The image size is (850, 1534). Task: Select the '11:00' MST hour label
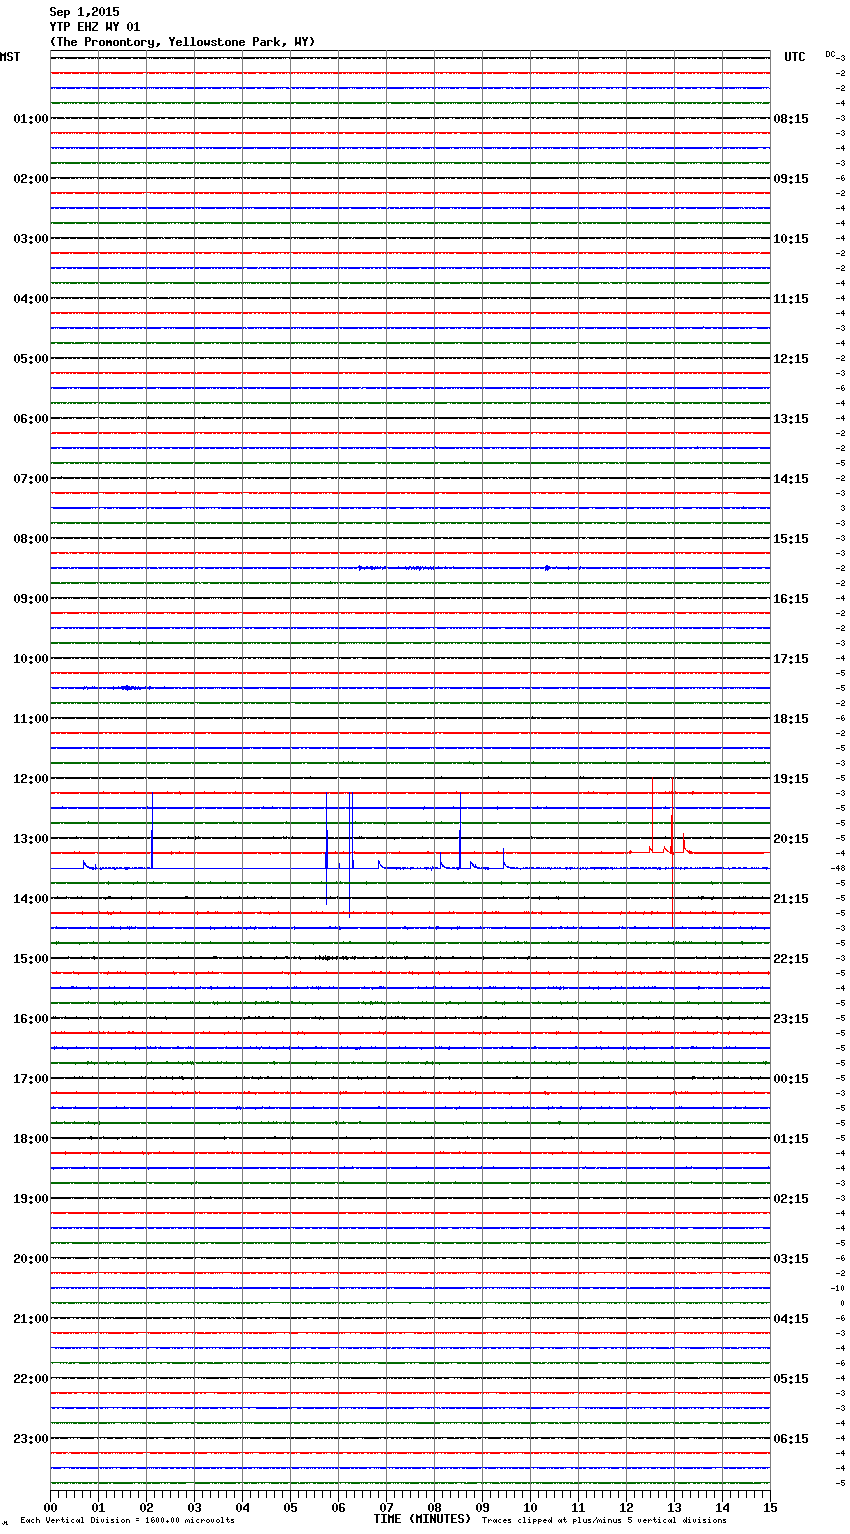(31, 719)
